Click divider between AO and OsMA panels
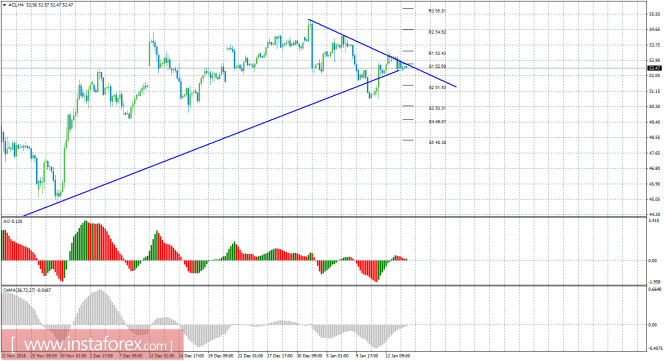 (324, 285)
